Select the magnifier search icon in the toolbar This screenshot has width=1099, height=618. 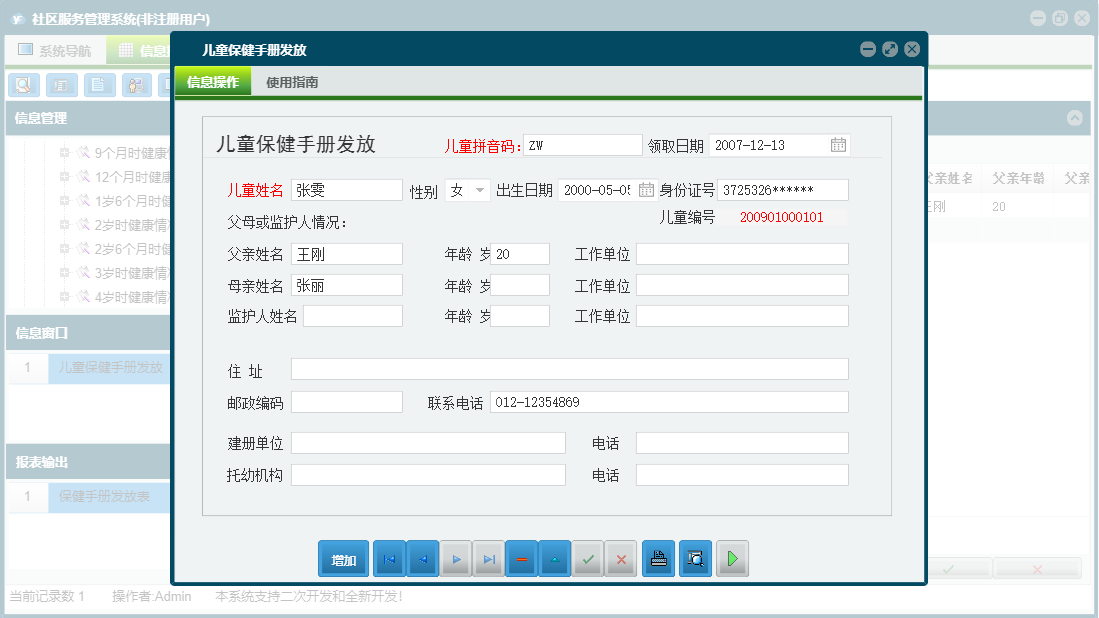point(23,85)
